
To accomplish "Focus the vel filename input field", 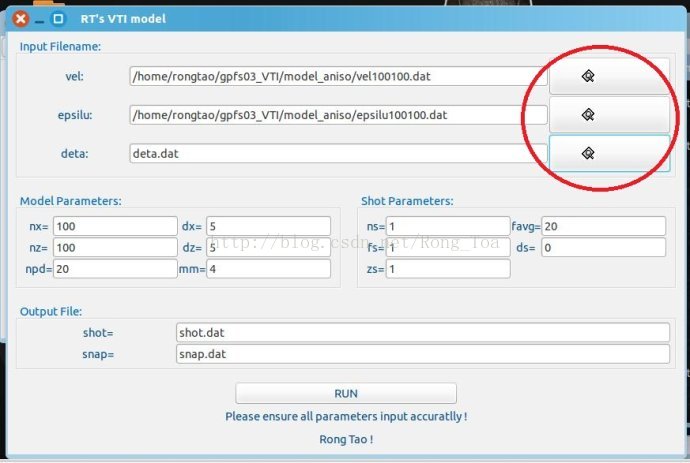I will click(x=338, y=76).
